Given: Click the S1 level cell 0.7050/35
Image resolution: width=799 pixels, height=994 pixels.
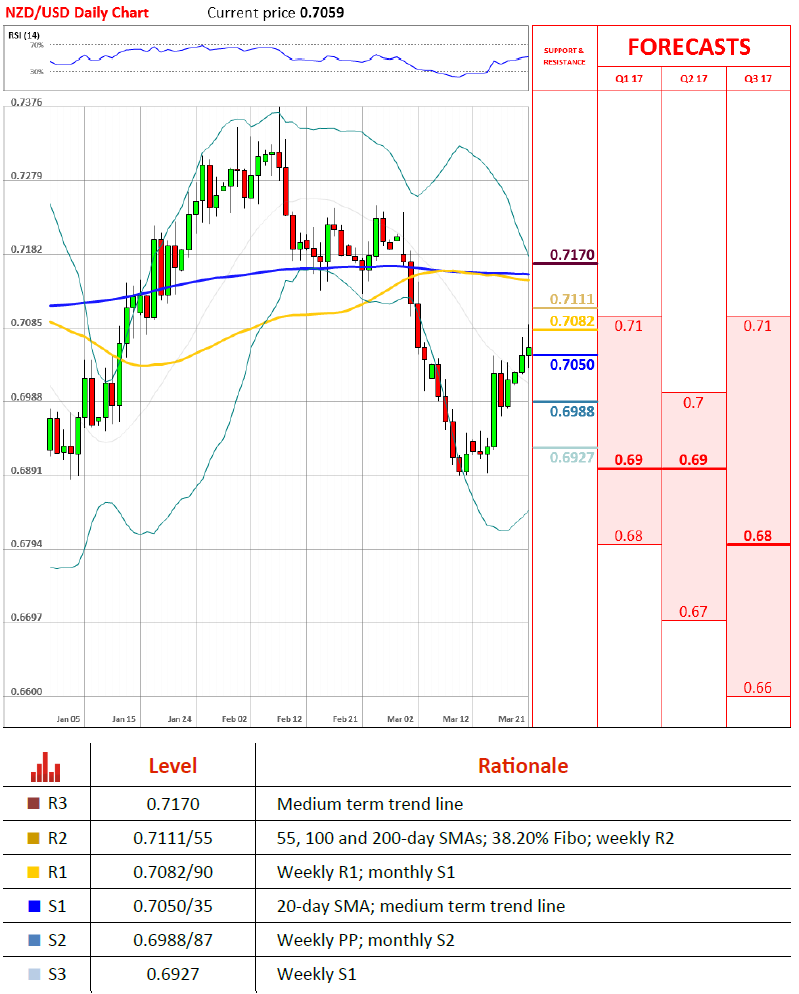Looking at the screenshot, I should tap(173, 906).
